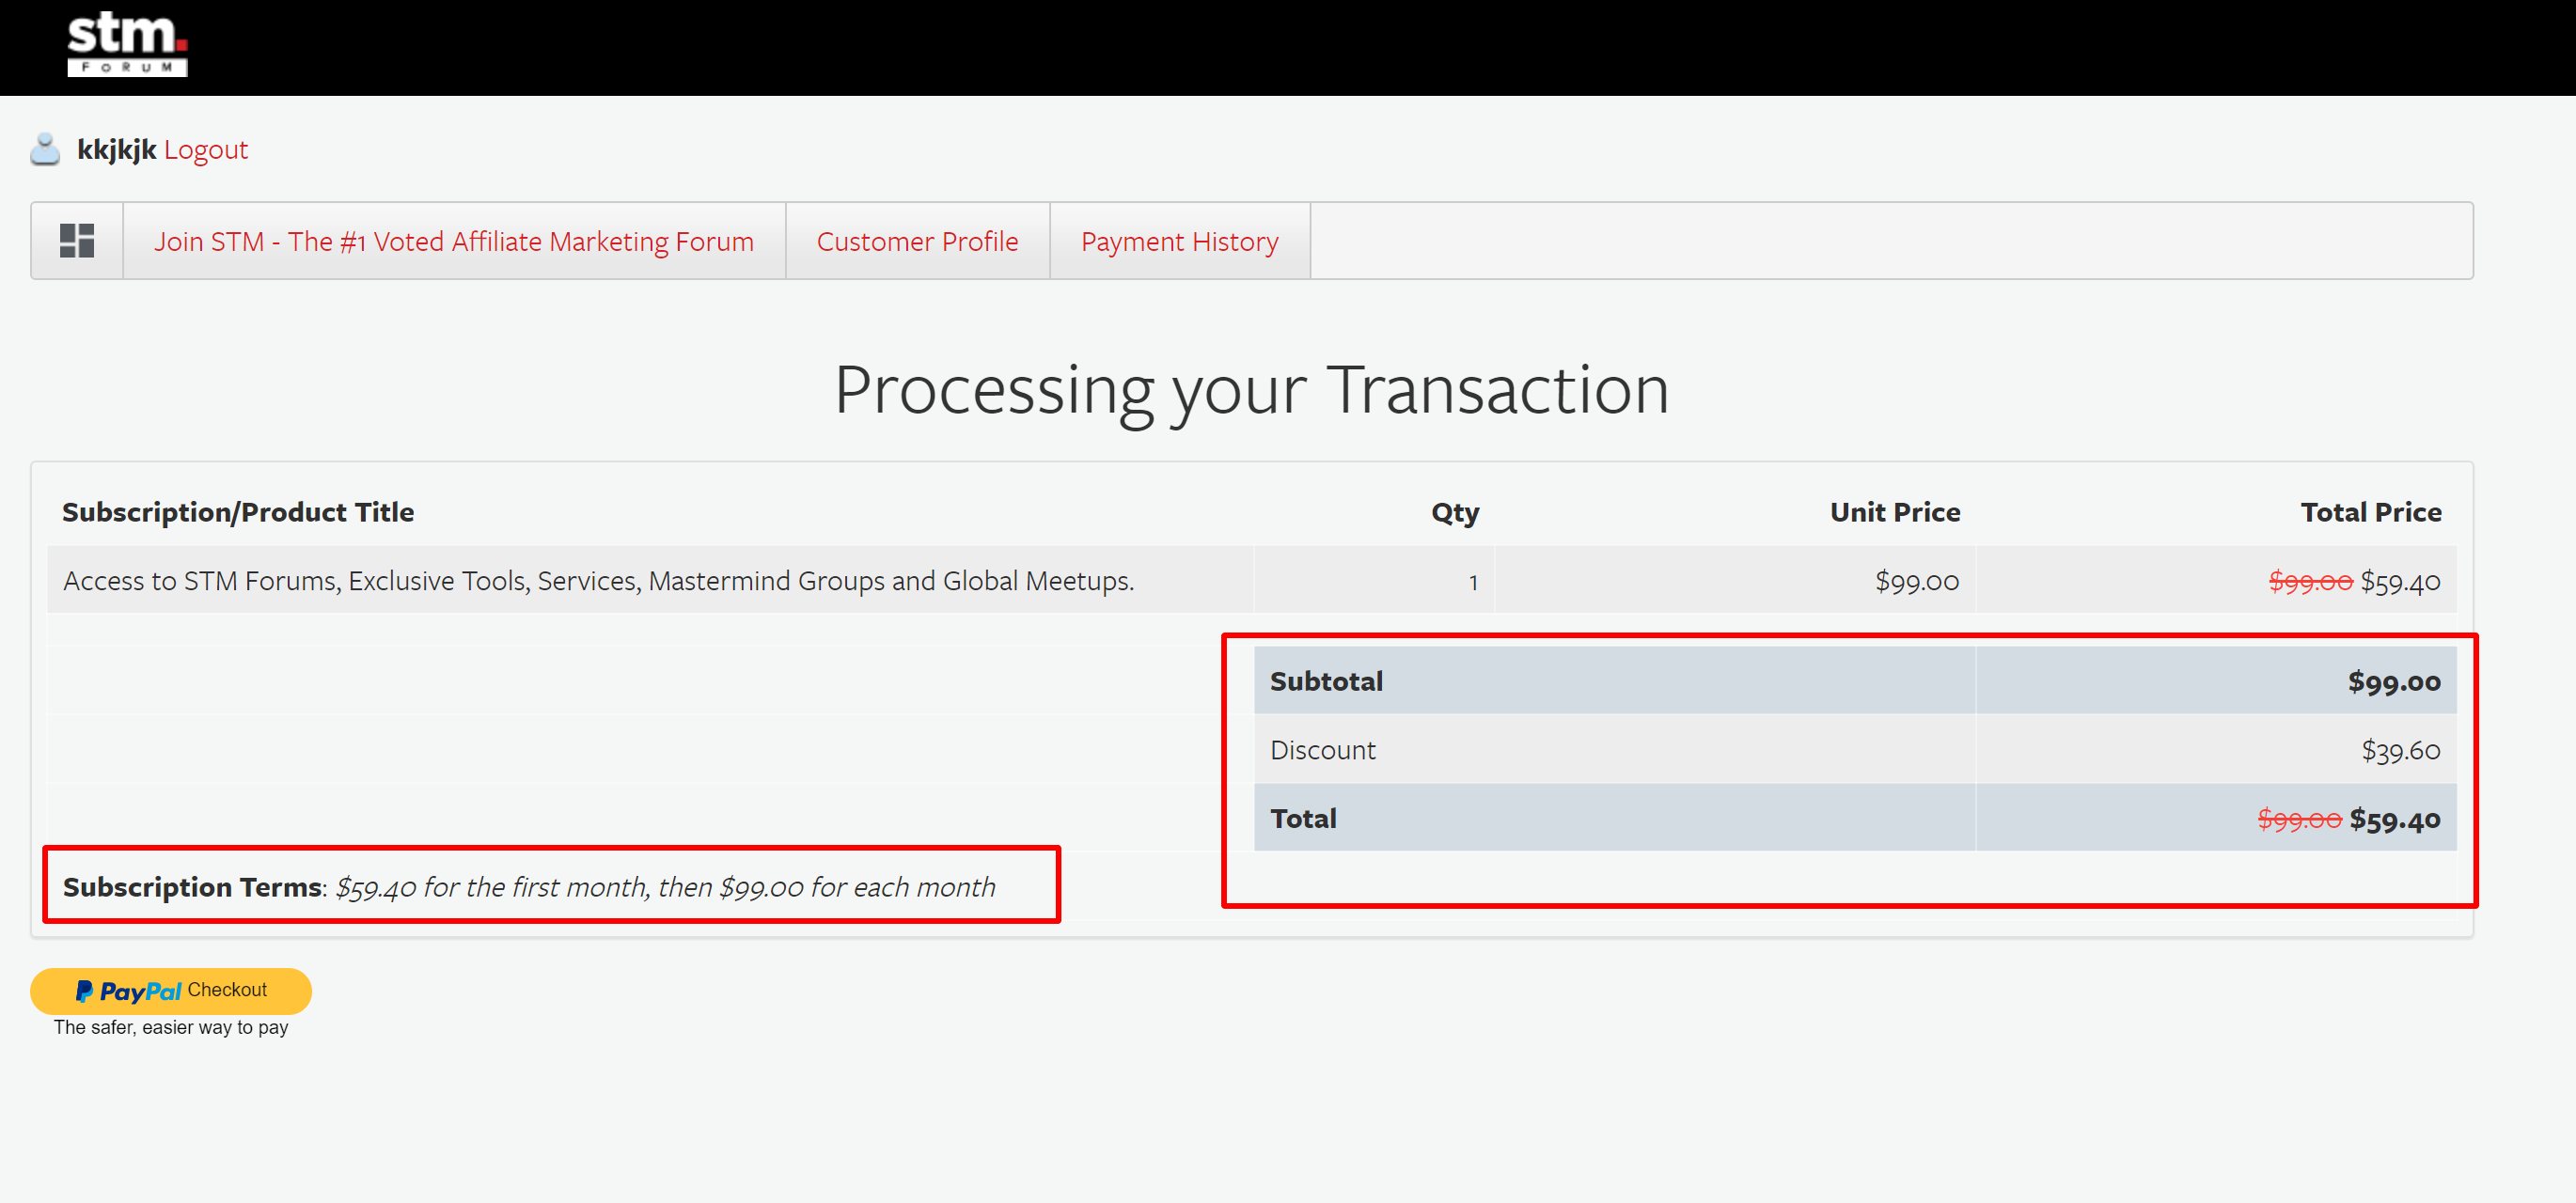
Task: Click the Qty column header
Action: (x=1455, y=511)
